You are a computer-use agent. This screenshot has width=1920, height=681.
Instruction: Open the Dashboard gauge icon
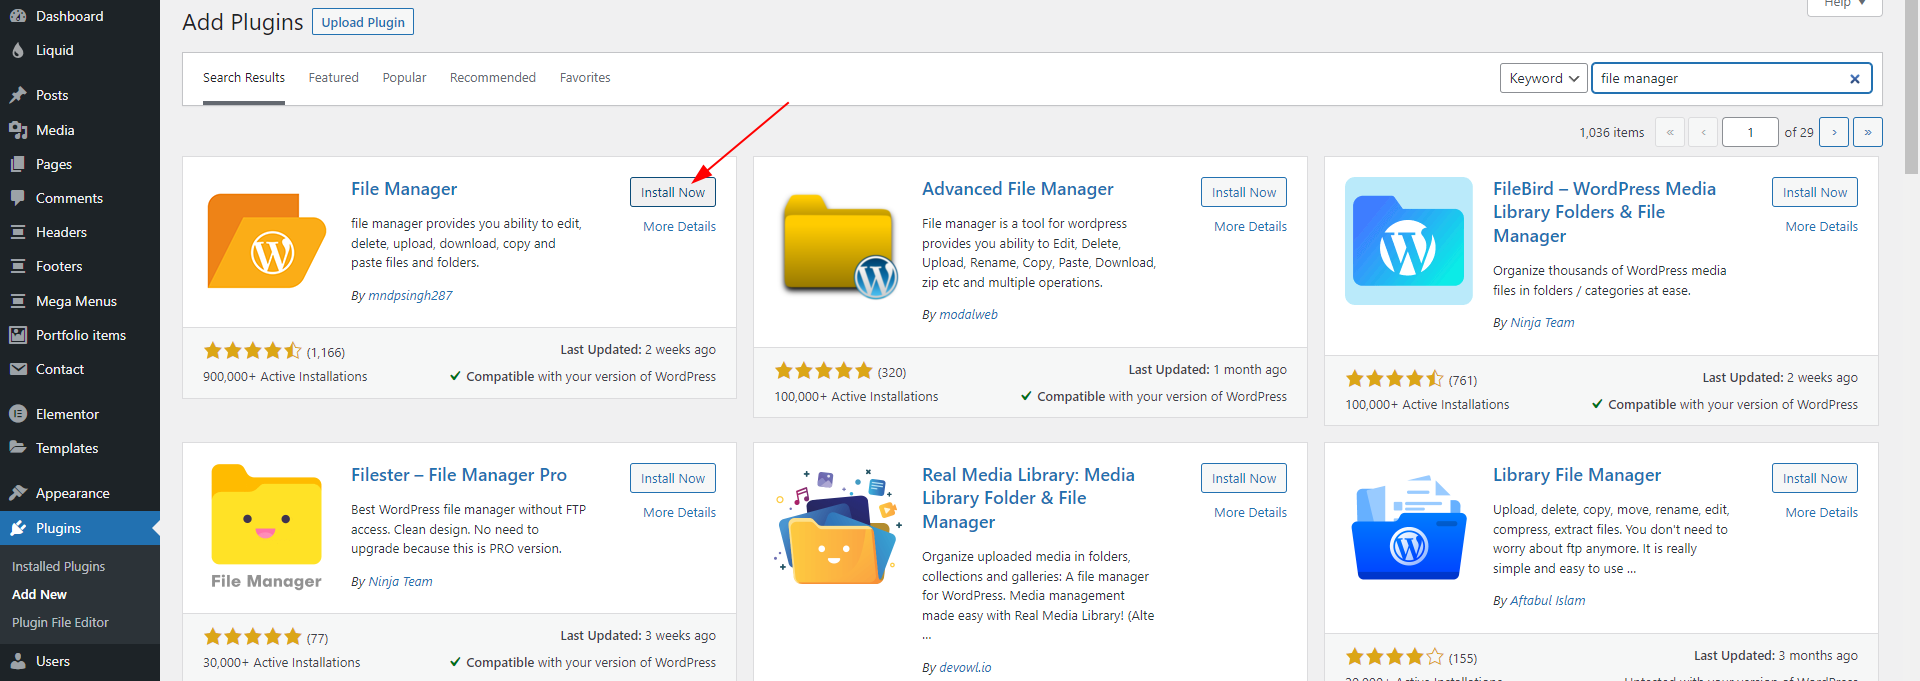point(18,16)
